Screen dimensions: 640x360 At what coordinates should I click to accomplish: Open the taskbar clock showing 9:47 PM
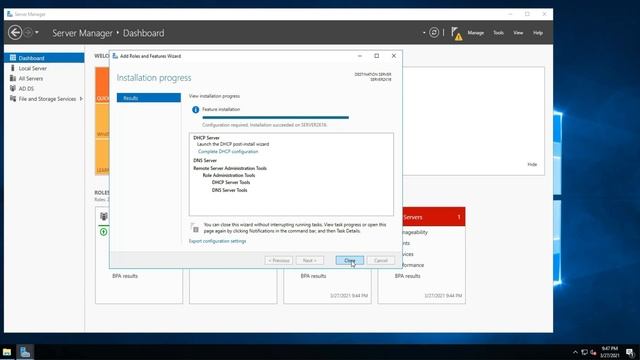[x=609, y=352]
